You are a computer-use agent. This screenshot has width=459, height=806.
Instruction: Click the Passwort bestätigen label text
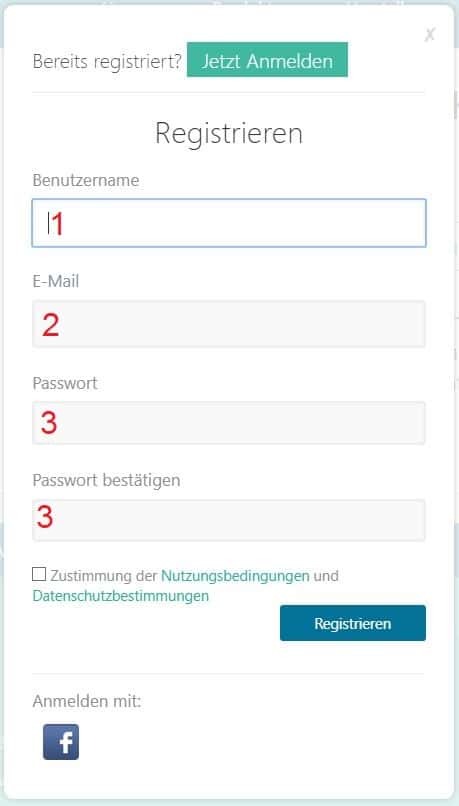tap(106, 480)
